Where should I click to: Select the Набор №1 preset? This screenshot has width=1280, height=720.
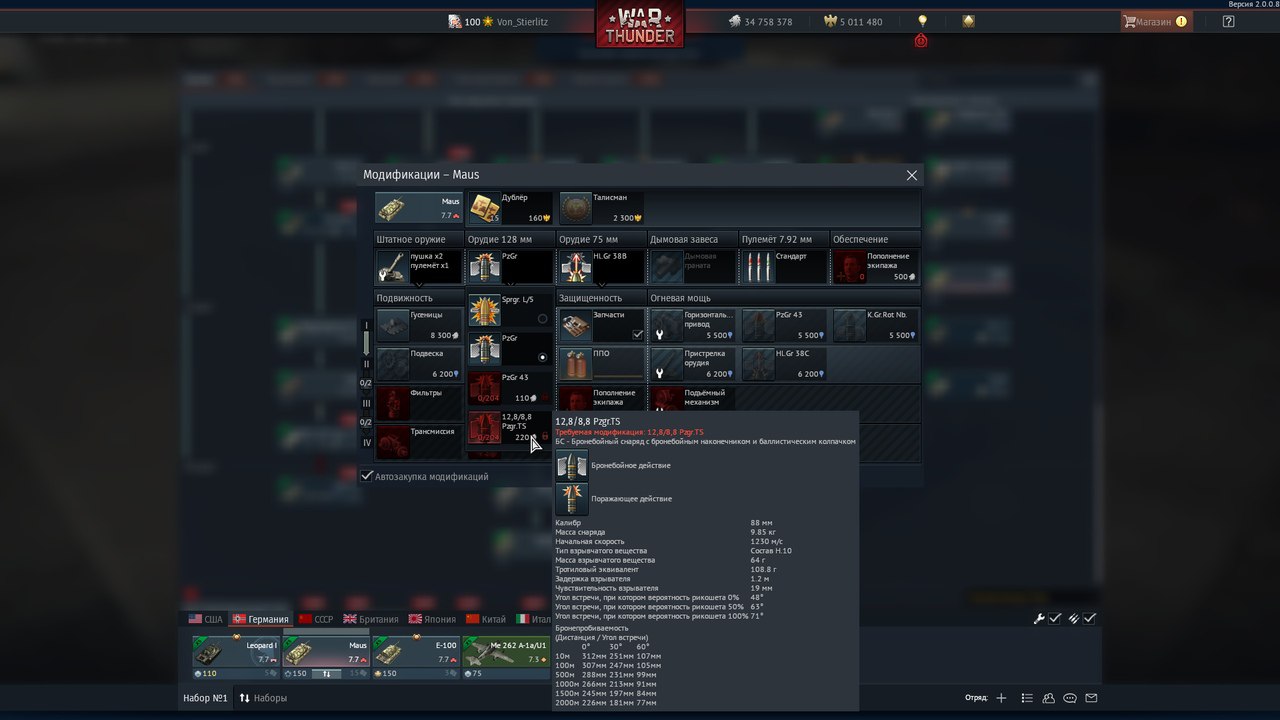click(205, 698)
